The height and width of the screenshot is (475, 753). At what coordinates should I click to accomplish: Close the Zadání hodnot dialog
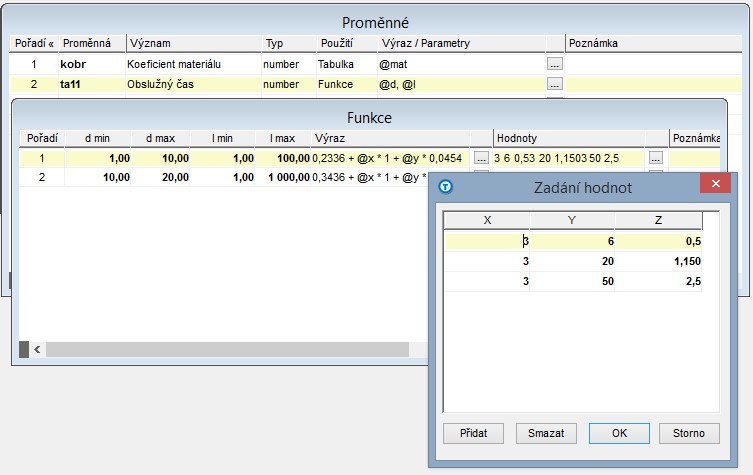tap(716, 183)
